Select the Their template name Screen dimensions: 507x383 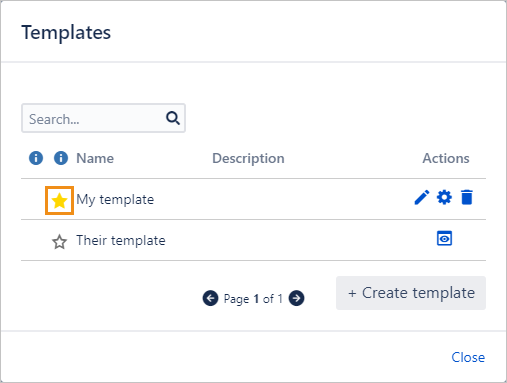121,240
